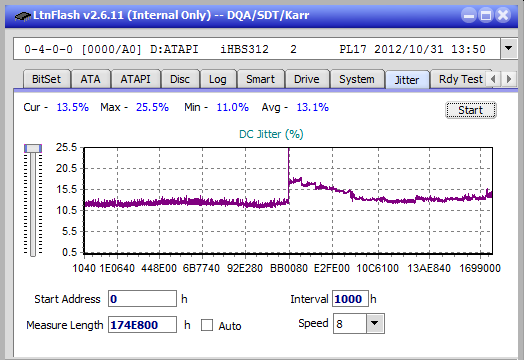Expand the Speed dropdown
The width and height of the screenshot is (524, 360).
(x=375, y=323)
